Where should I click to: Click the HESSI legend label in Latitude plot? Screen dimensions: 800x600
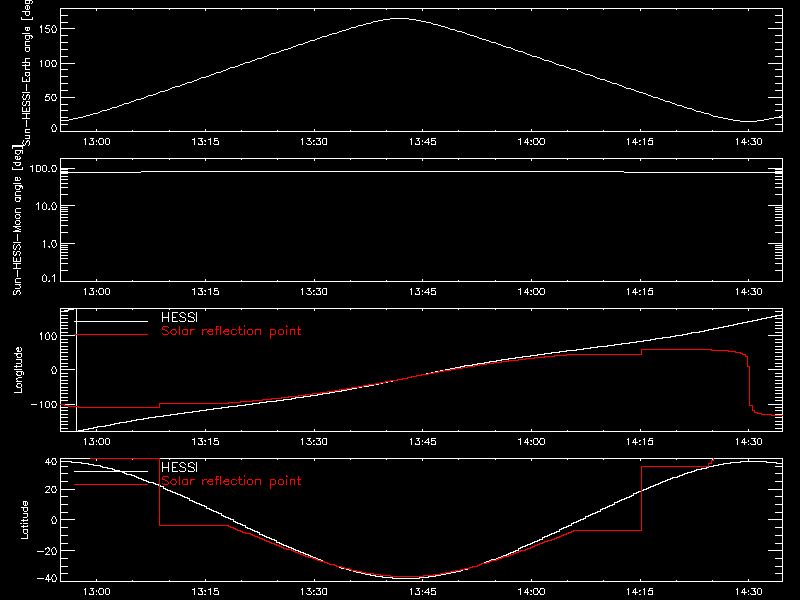coord(179,468)
